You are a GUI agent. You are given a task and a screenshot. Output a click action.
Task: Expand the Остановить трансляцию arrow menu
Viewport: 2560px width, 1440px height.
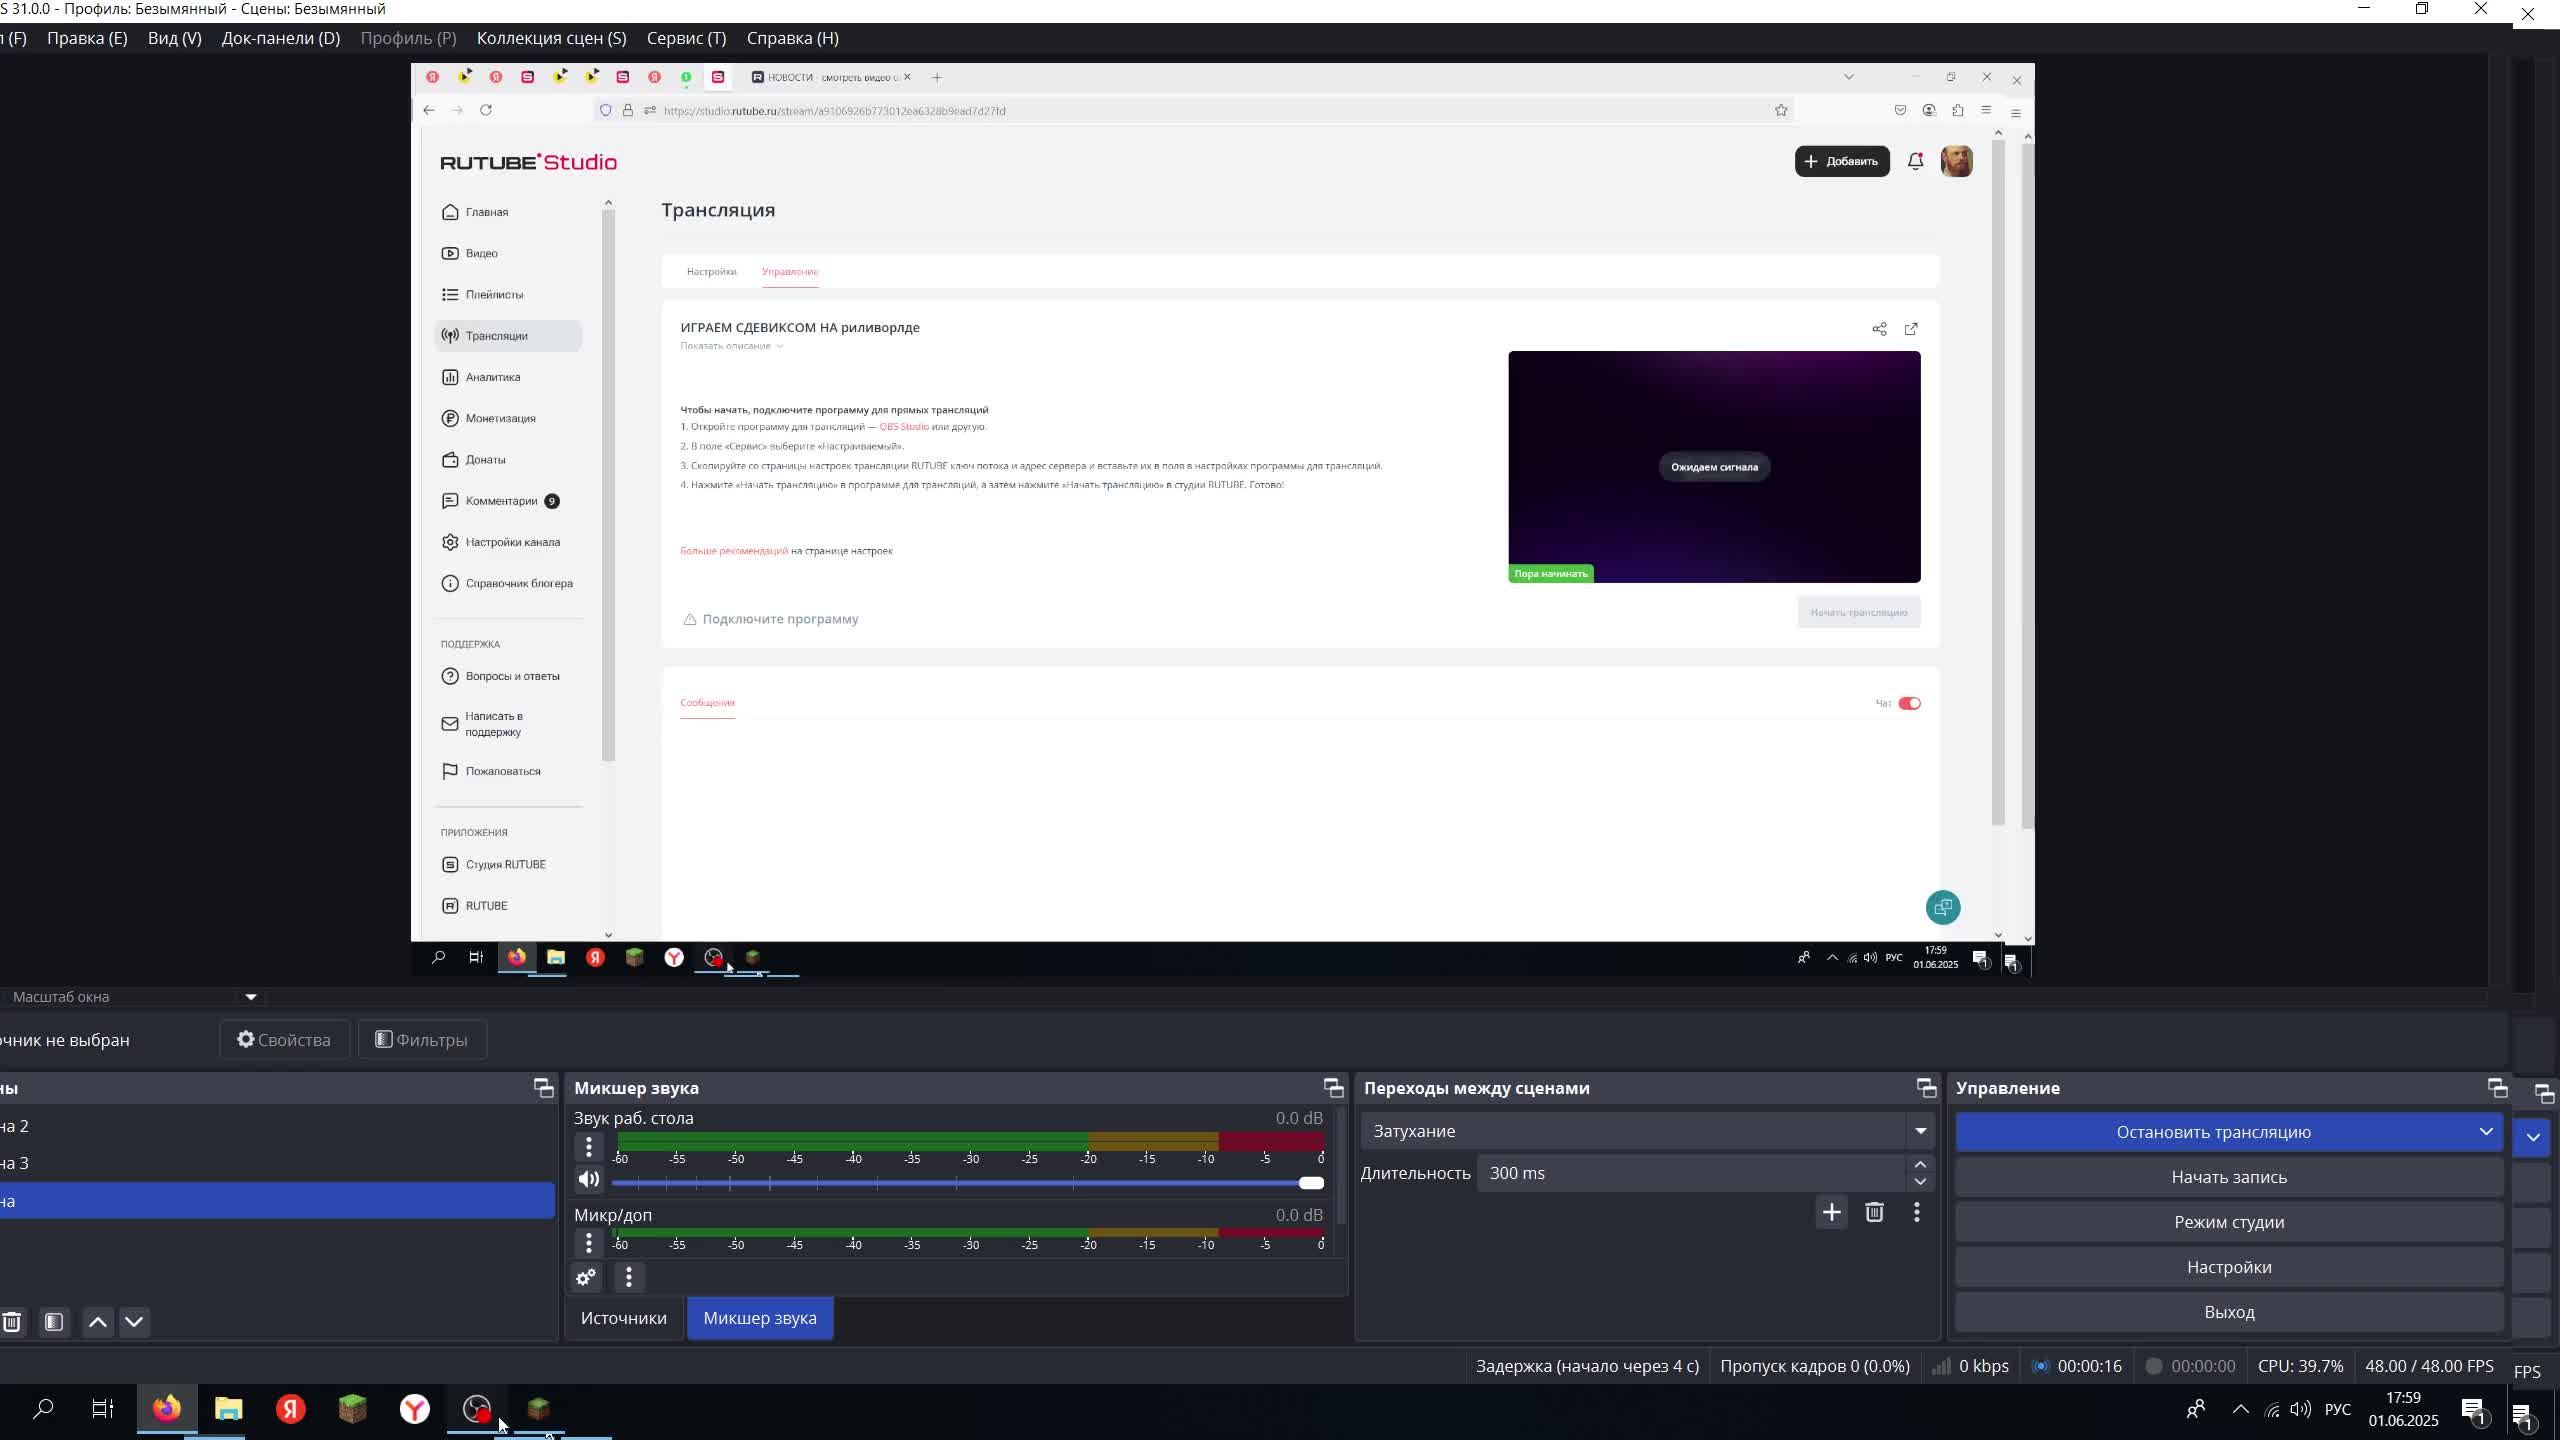click(x=2486, y=1132)
